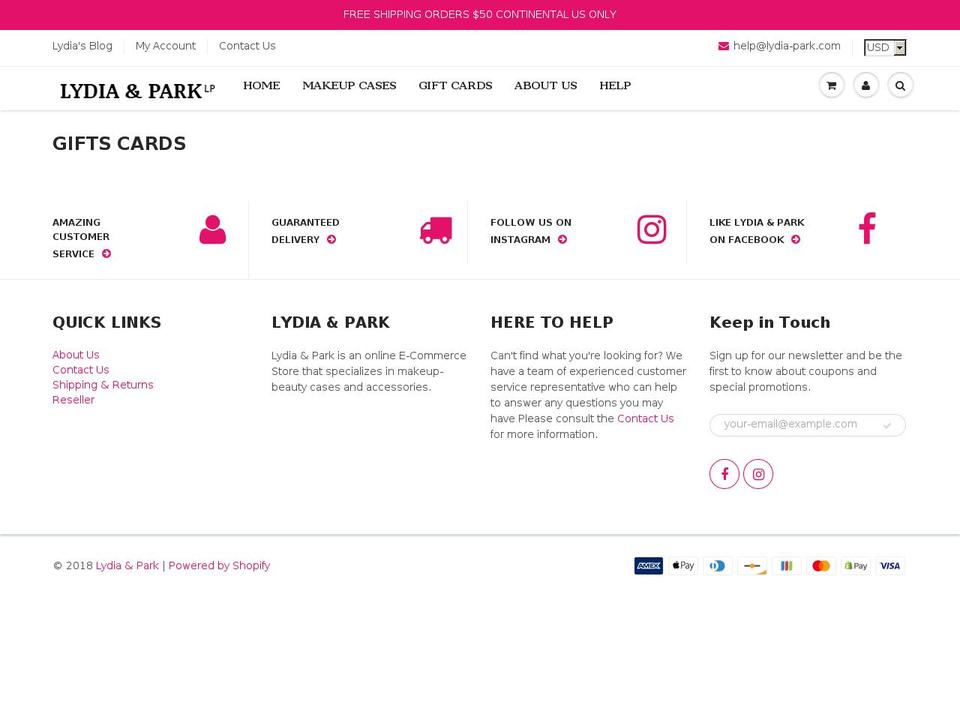Click Amazing Customer Service text

click(81, 238)
